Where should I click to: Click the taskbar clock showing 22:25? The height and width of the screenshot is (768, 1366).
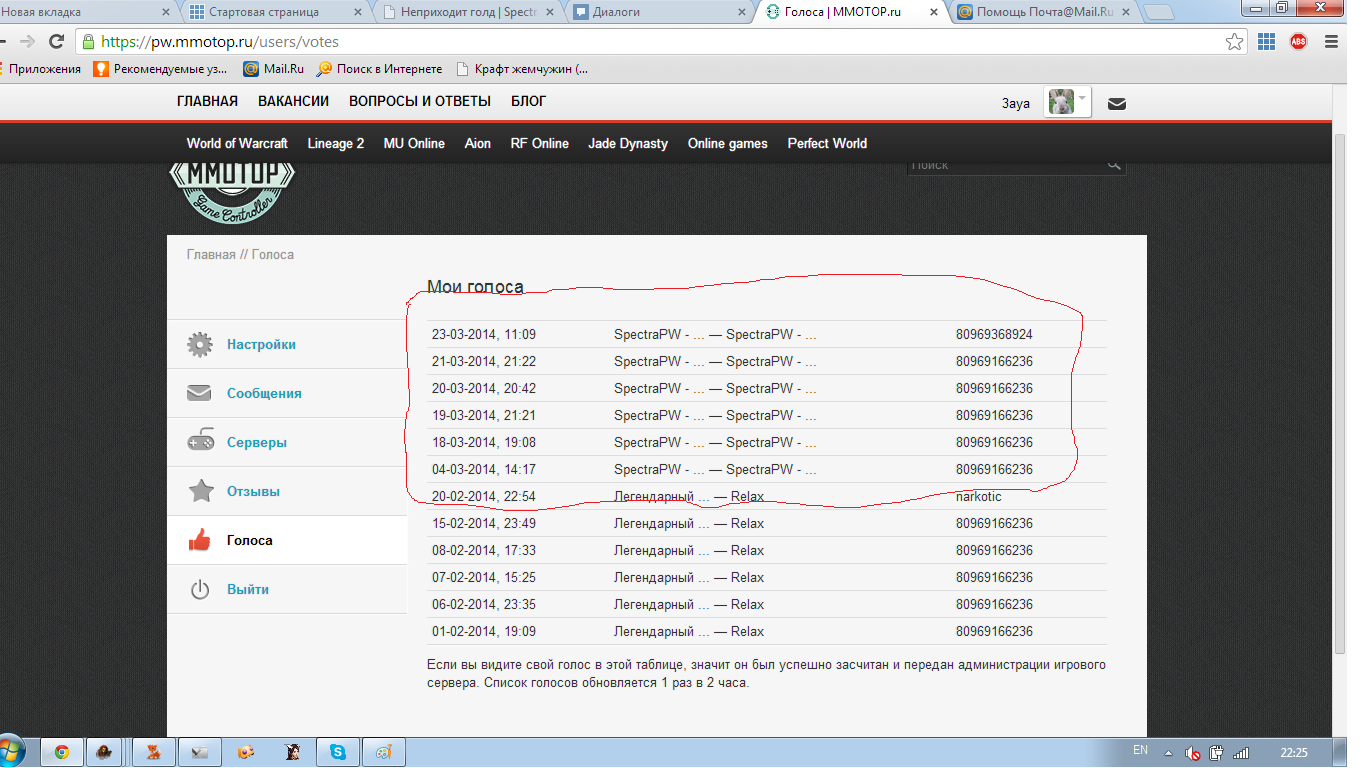click(1294, 753)
